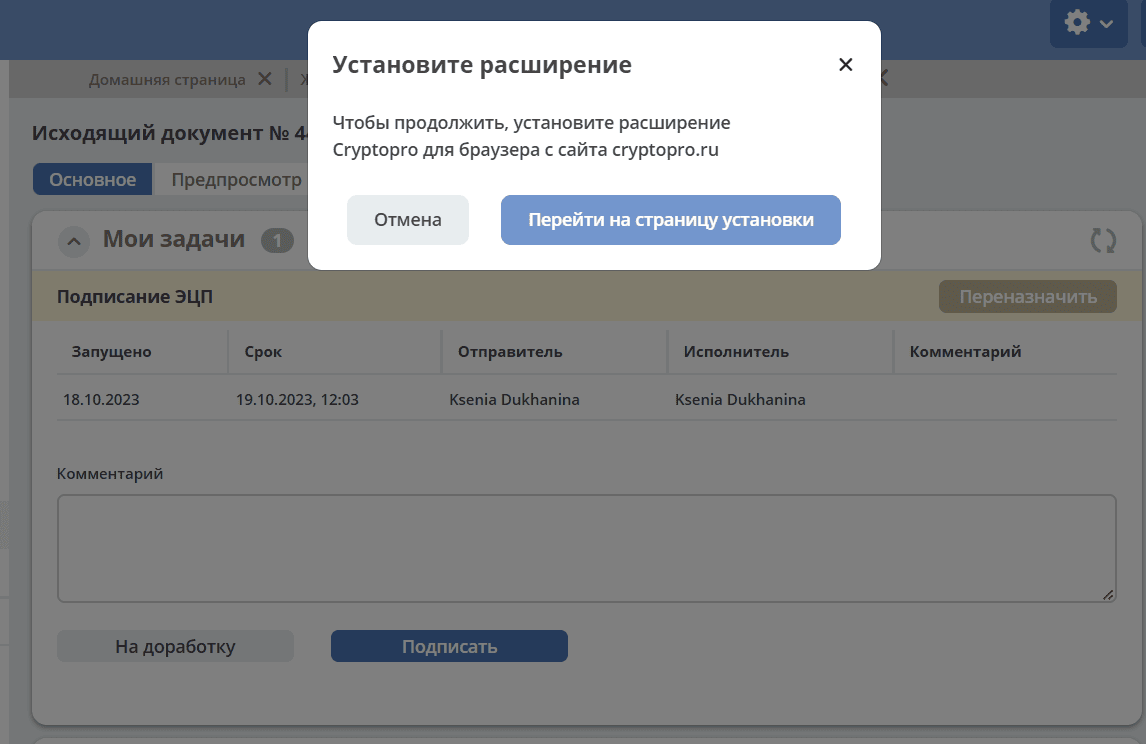Close the Установите расширение dialog

(846, 65)
